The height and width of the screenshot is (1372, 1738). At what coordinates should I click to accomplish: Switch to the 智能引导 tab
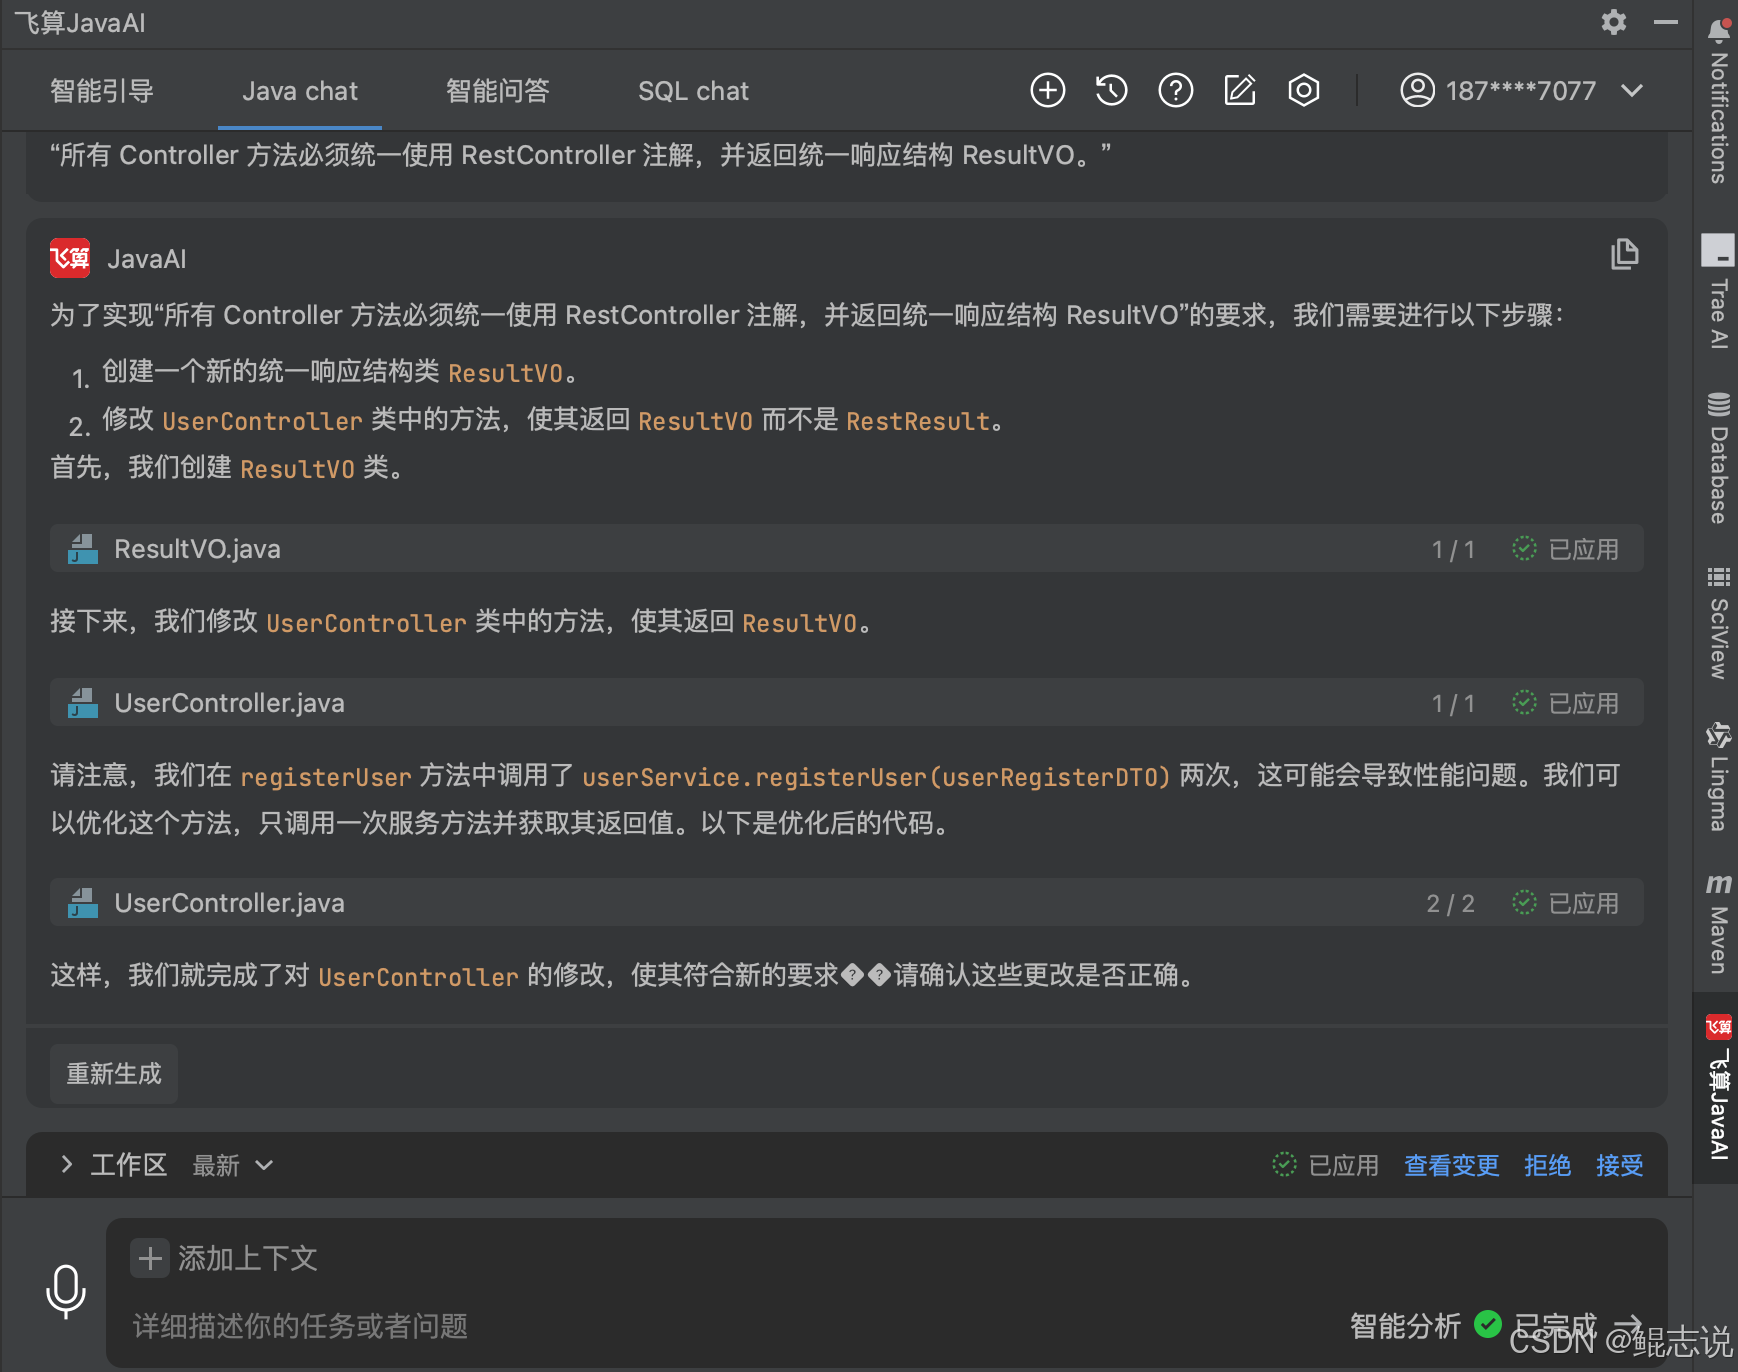[102, 91]
